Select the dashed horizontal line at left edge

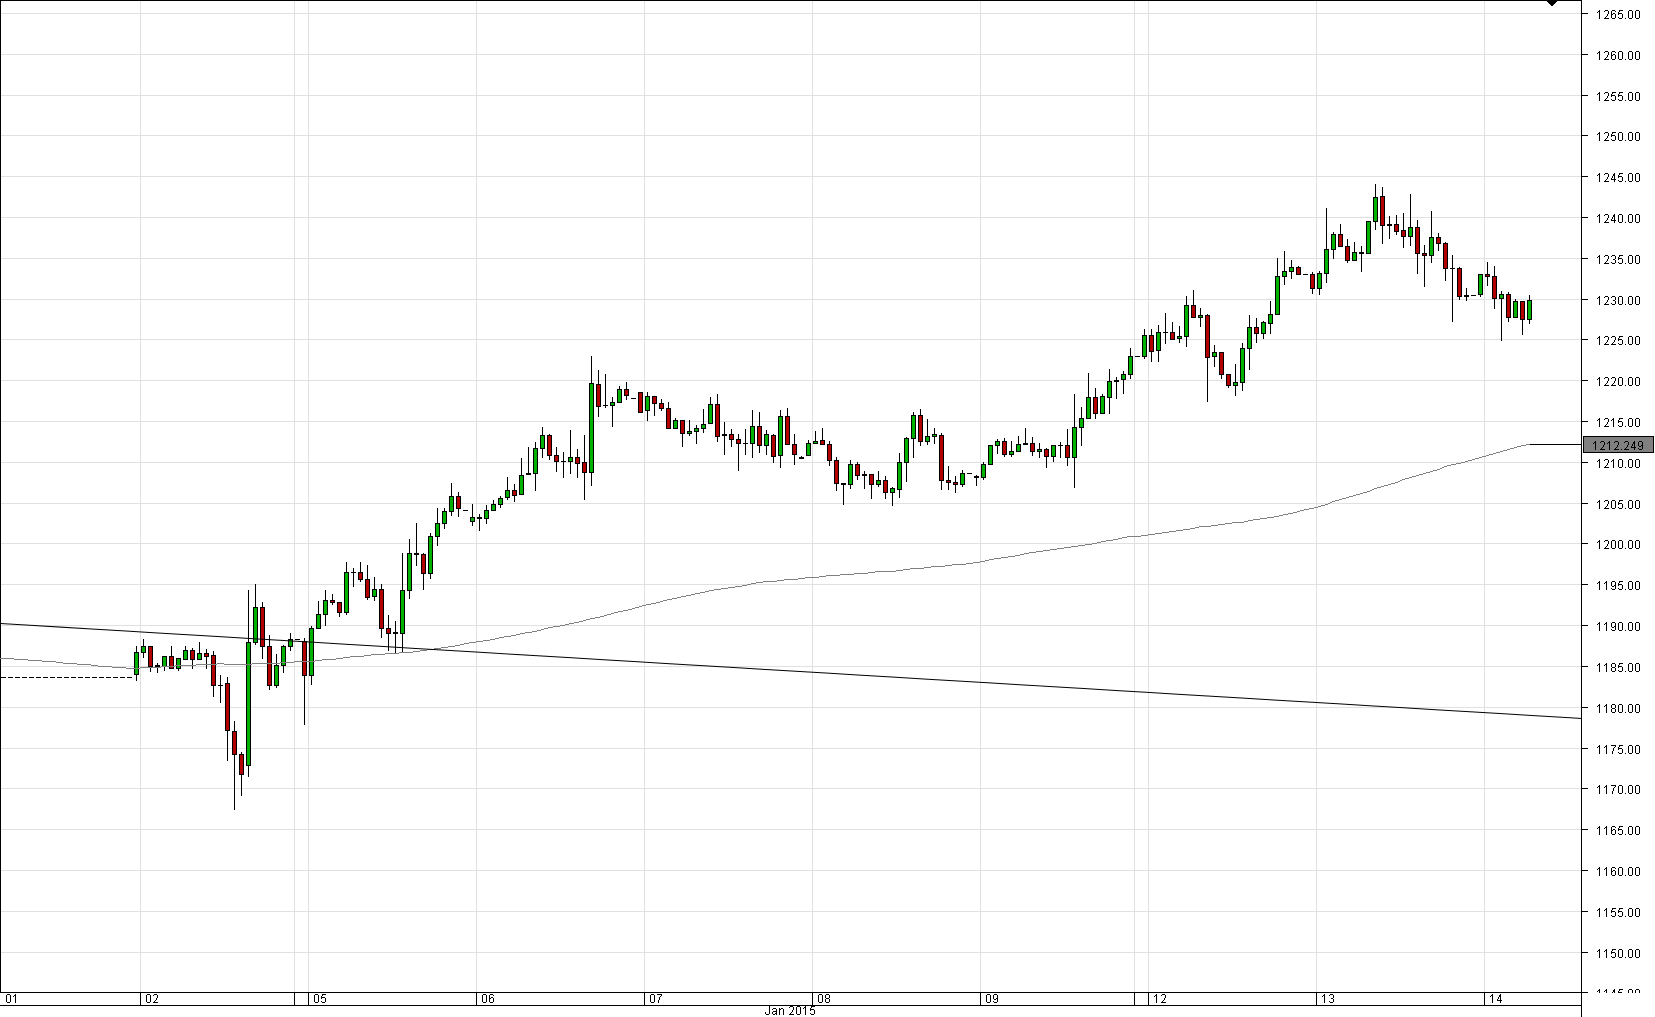(67, 677)
